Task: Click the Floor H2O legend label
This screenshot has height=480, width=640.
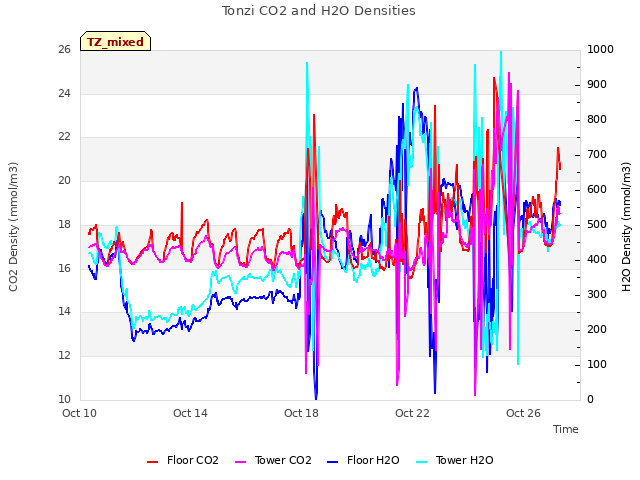Action: [373, 460]
